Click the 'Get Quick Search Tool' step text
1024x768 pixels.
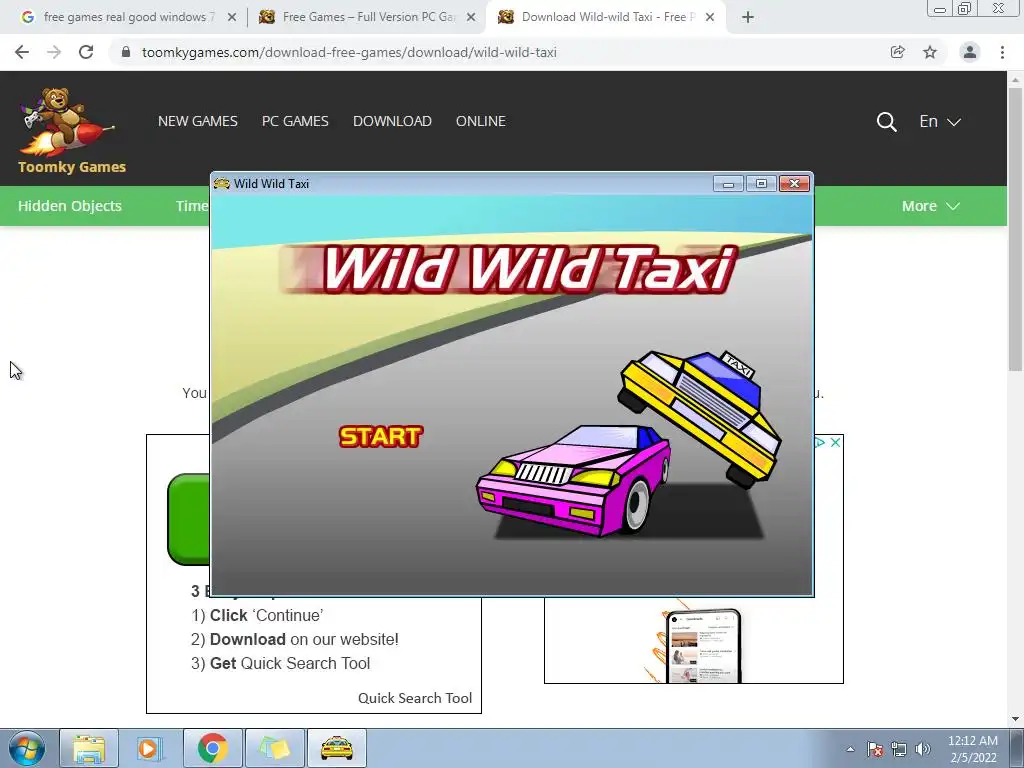(x=280, y=664)
